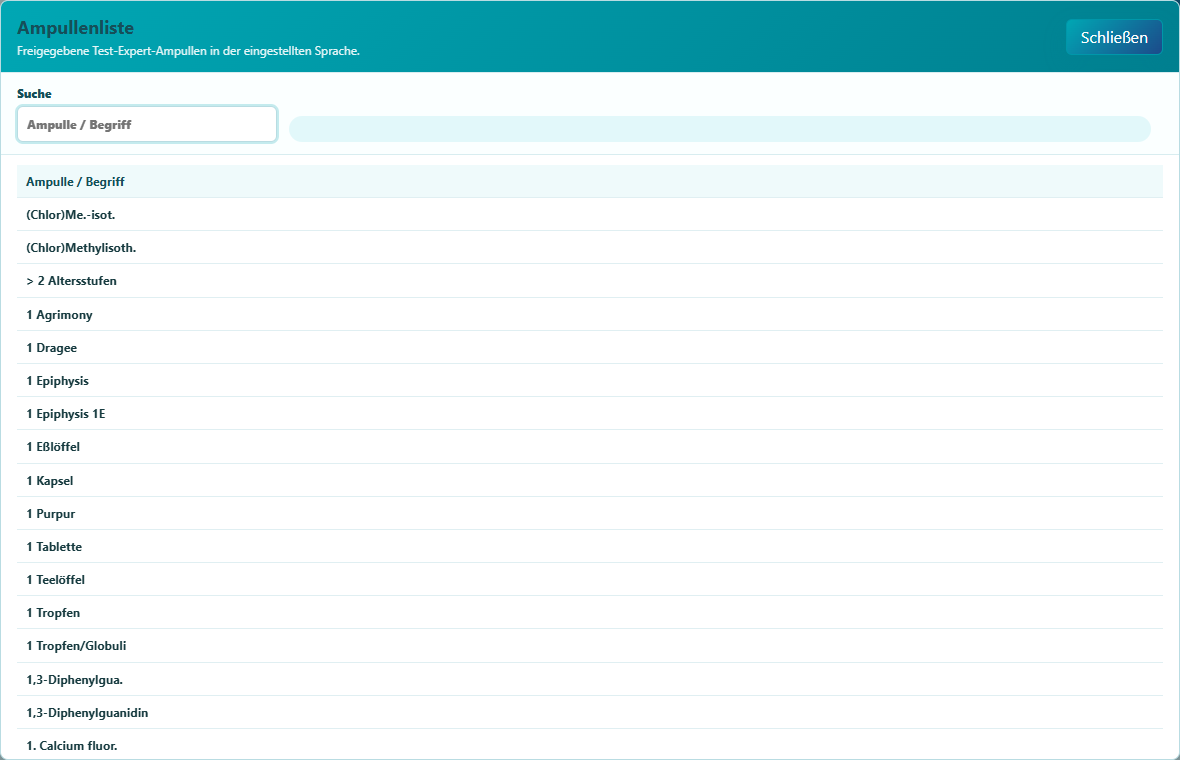
Task: Focus the Ampulle / Begriff search field
Action: click(x=147, y=124)
